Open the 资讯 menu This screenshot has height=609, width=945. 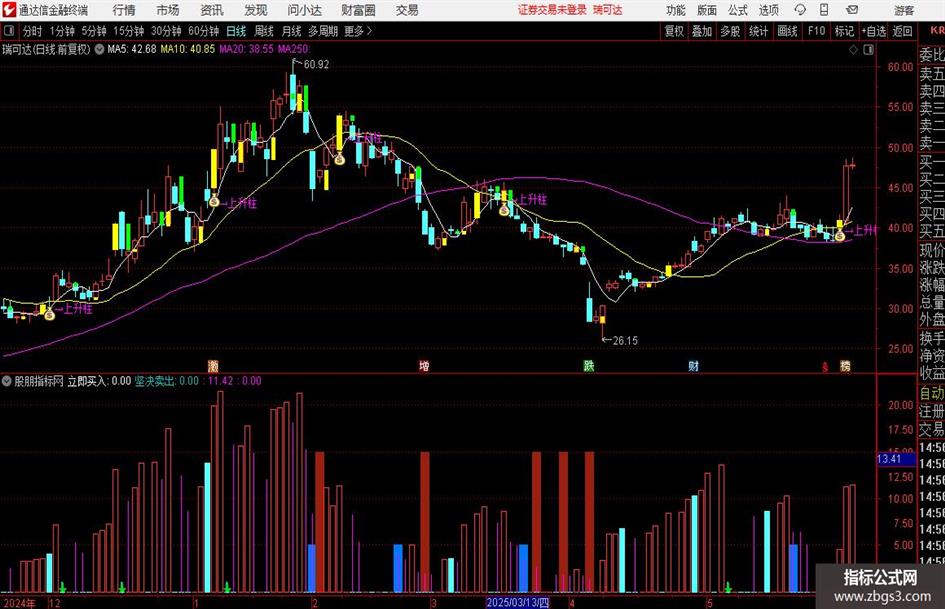(x=212, y=10)
